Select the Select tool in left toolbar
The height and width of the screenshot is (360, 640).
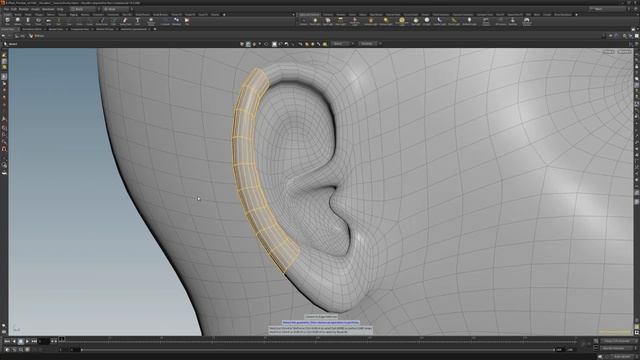point(4,77)
